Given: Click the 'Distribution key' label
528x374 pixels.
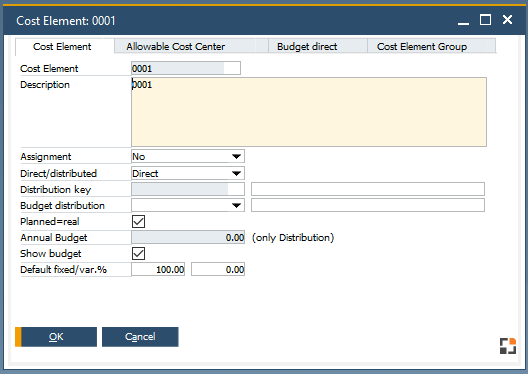Looking at the screenshot, I should tap(56, 190).
